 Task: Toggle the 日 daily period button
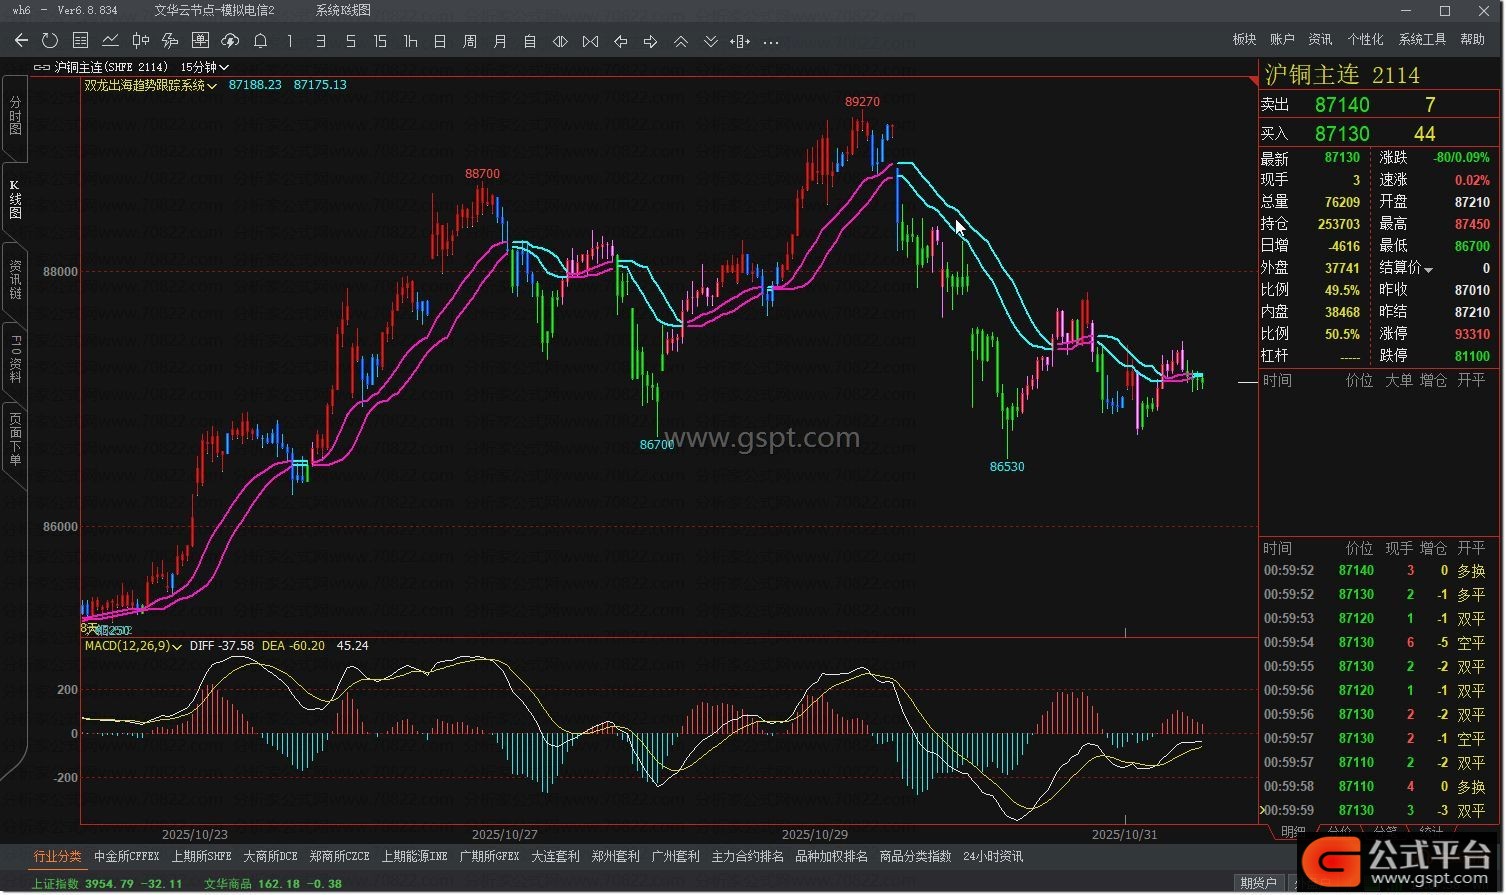click(440, 41)
